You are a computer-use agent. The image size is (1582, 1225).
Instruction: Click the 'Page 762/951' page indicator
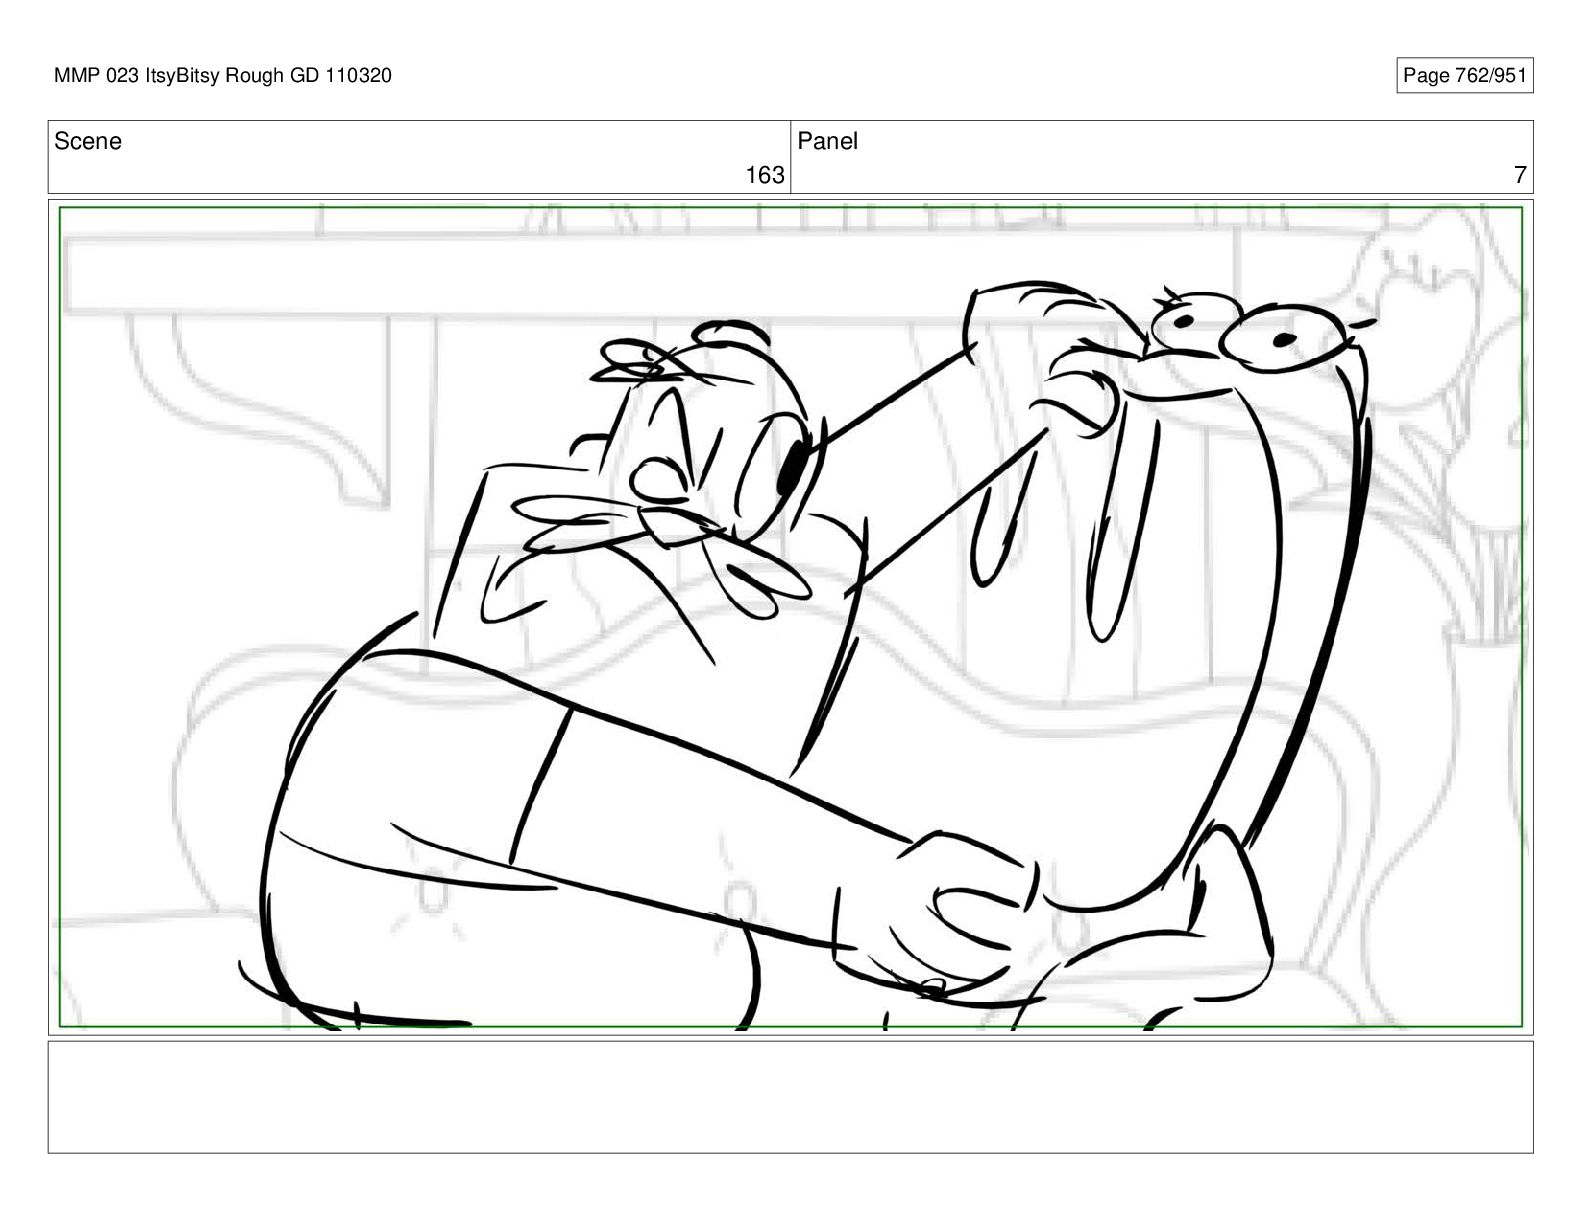pos(1464,76)
